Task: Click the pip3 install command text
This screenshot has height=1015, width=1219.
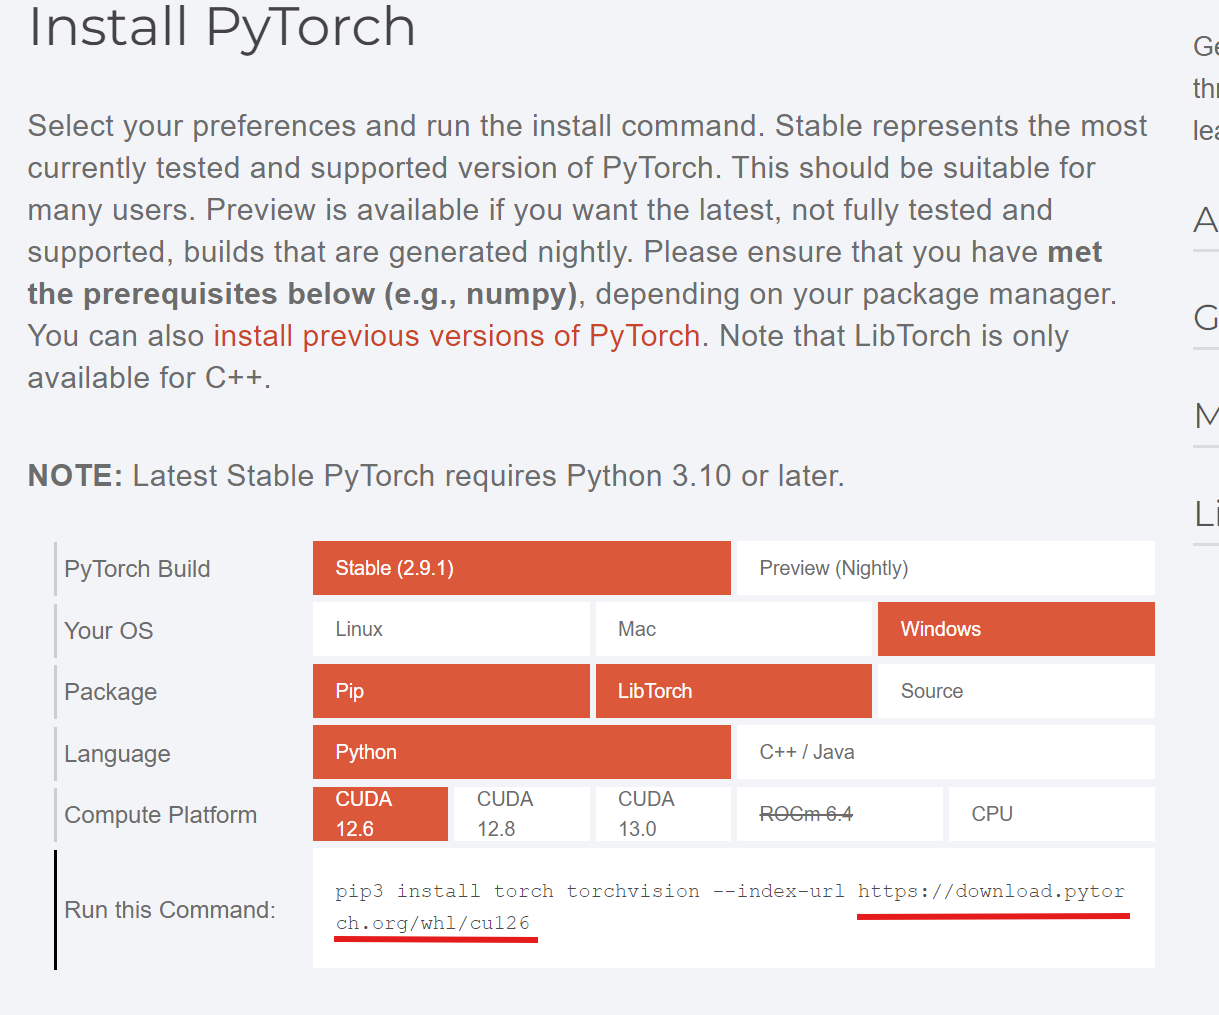Action: (730, 907)
